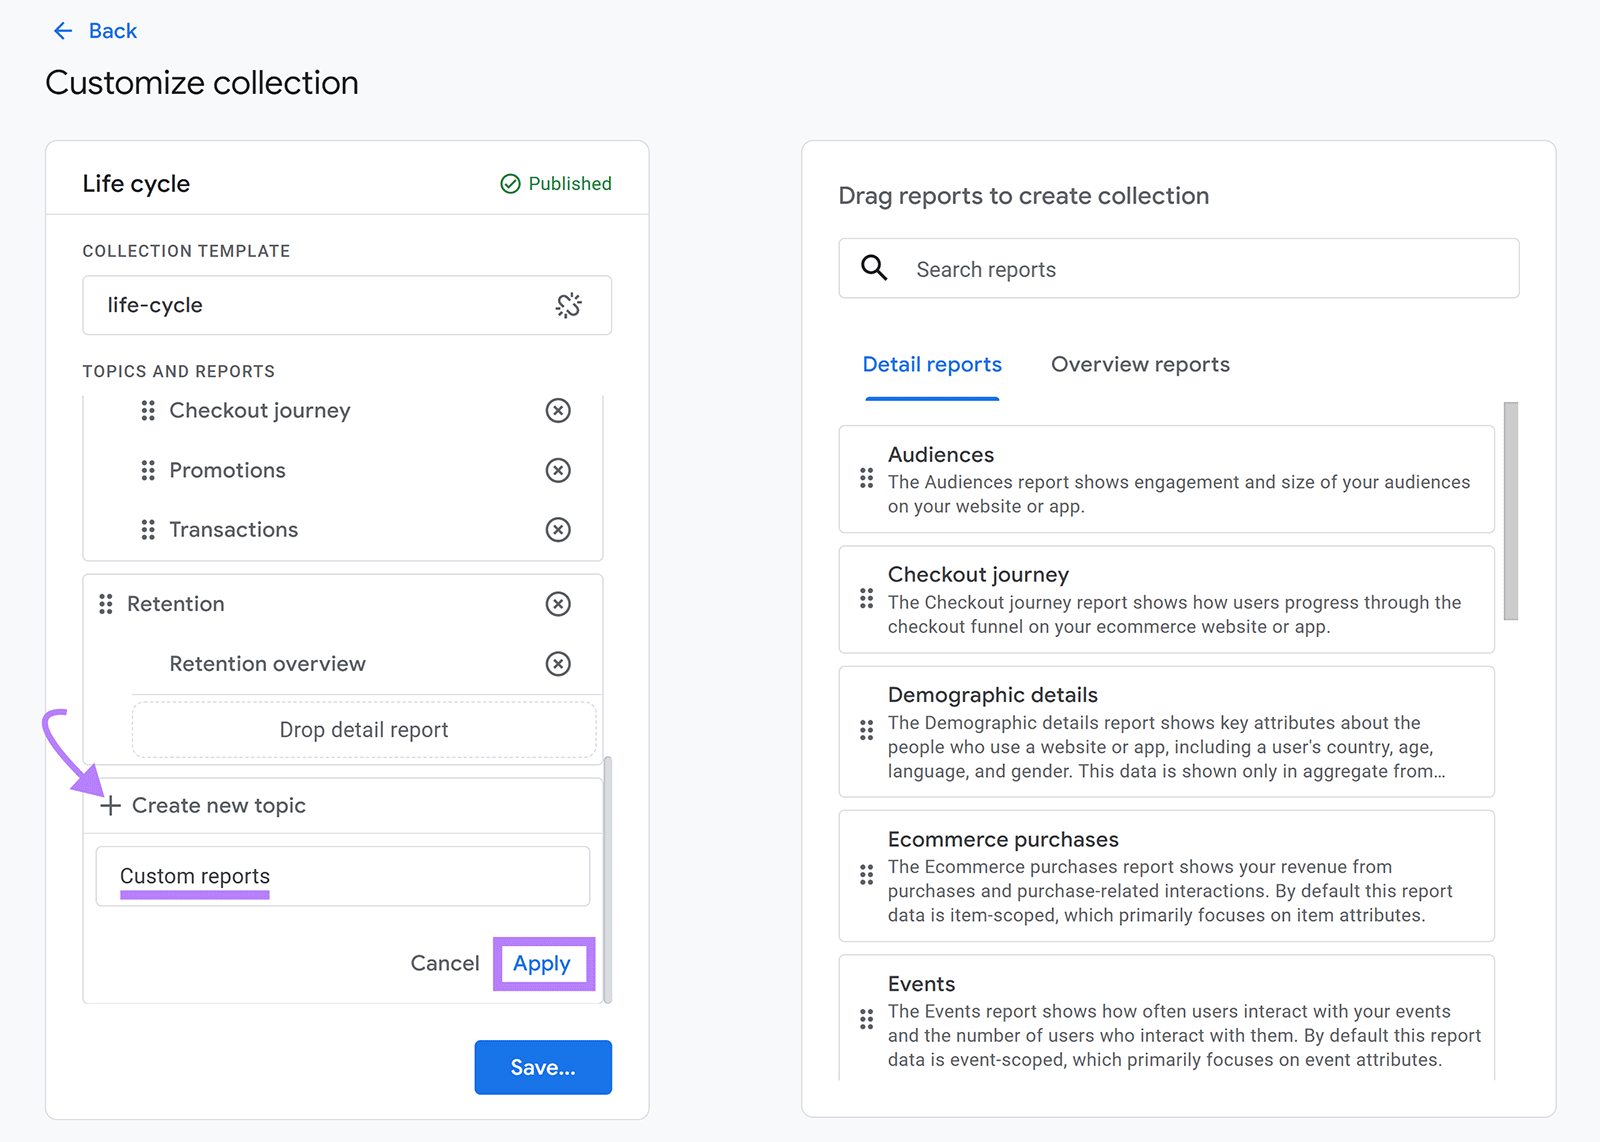Screen dimensions: 1600x1142
Task: Switch to the Overview reports tab
Action: pos(1139,364)
